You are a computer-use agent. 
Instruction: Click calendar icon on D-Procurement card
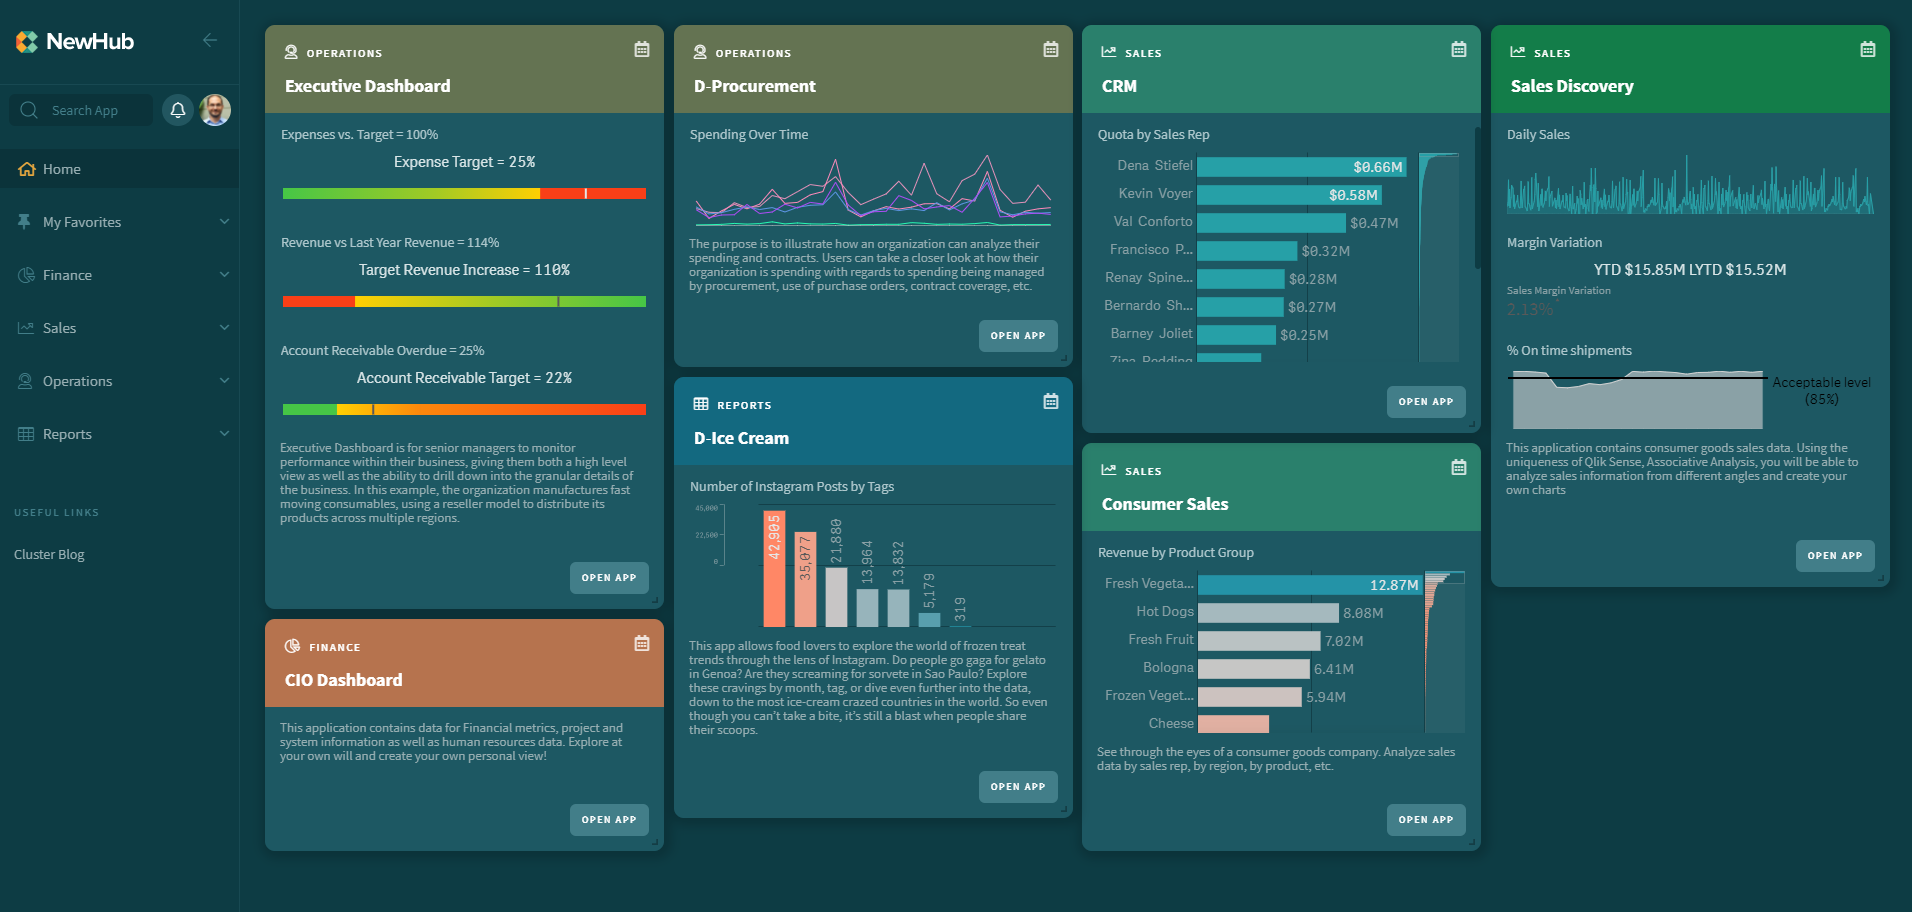1050,49
